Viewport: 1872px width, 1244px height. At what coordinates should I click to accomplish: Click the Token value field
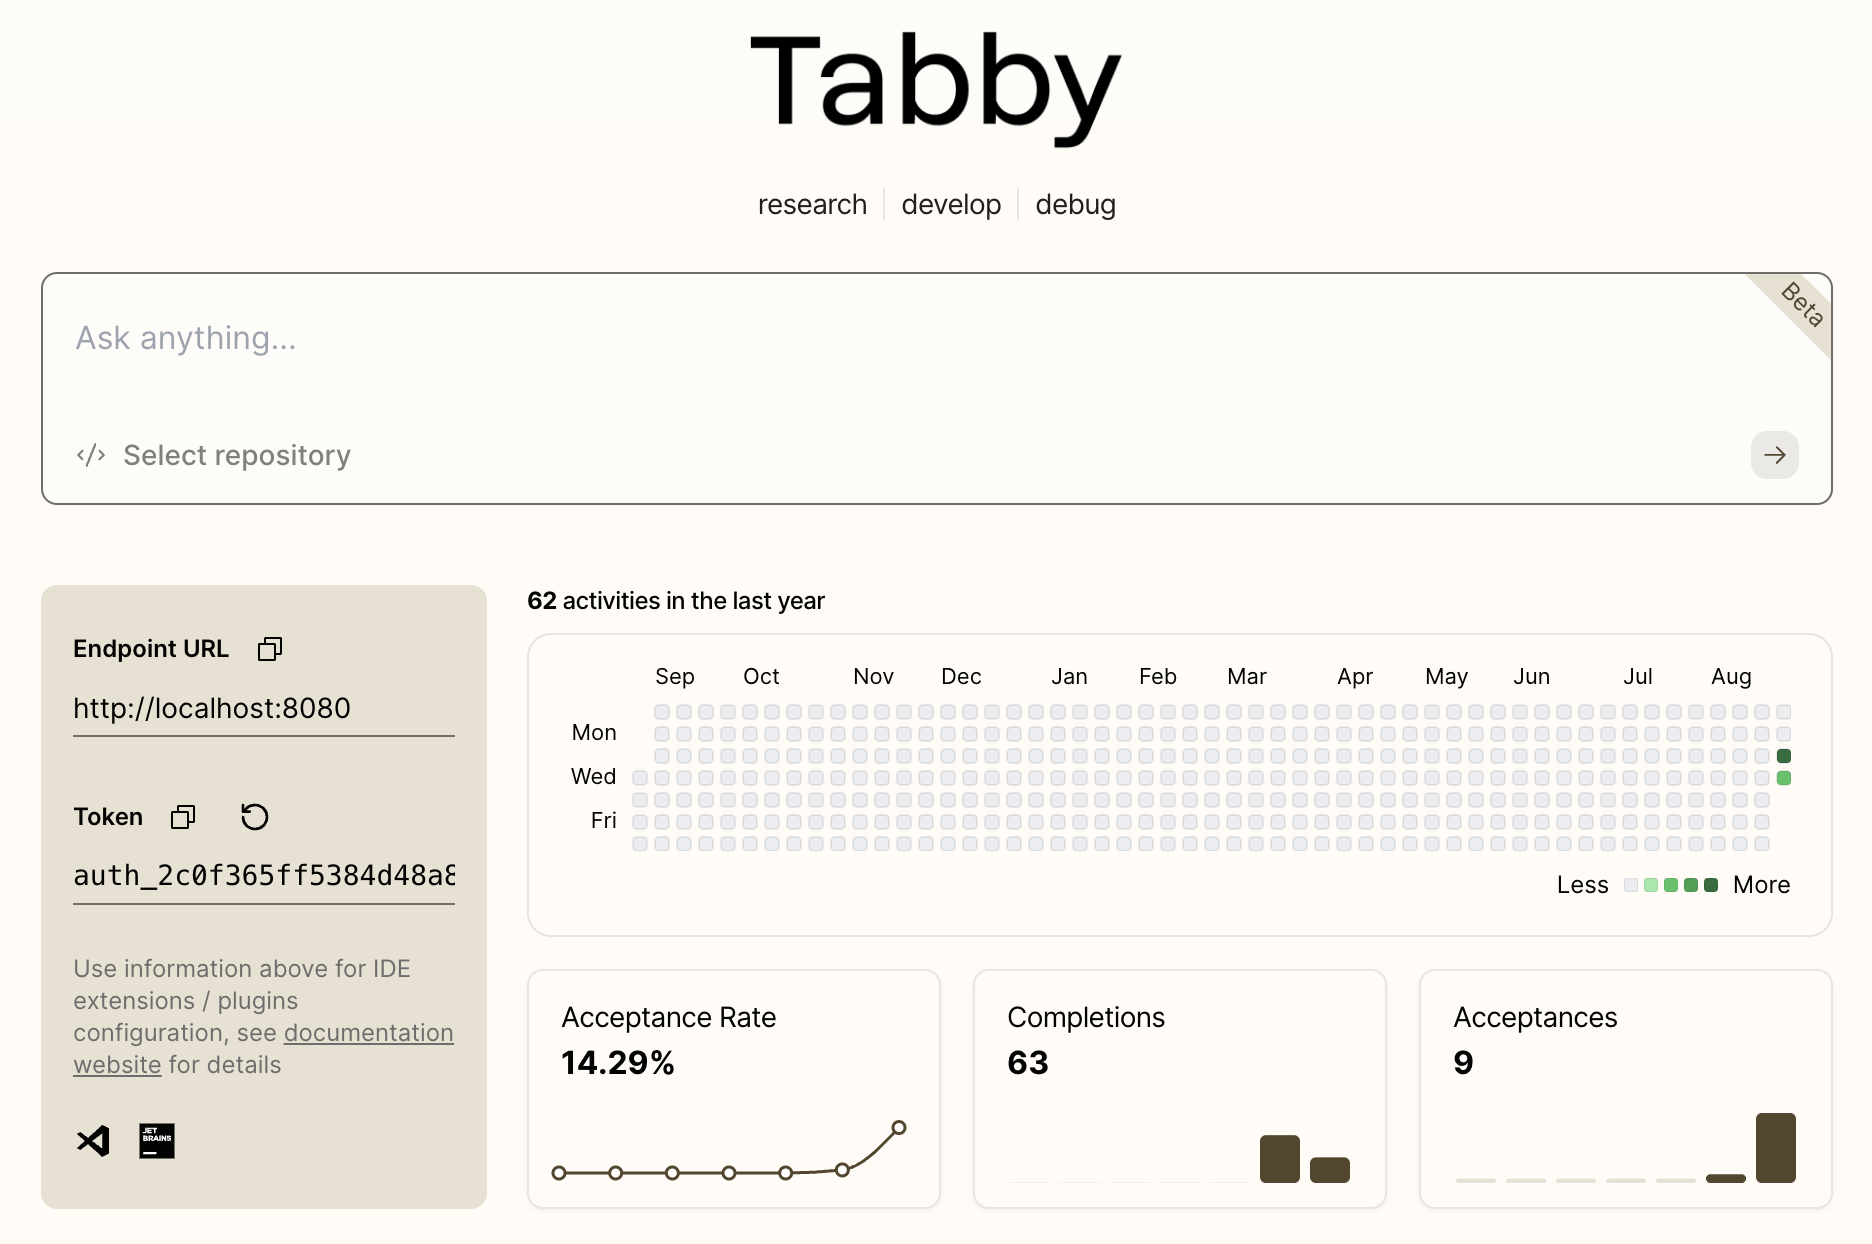coord(263,876)
